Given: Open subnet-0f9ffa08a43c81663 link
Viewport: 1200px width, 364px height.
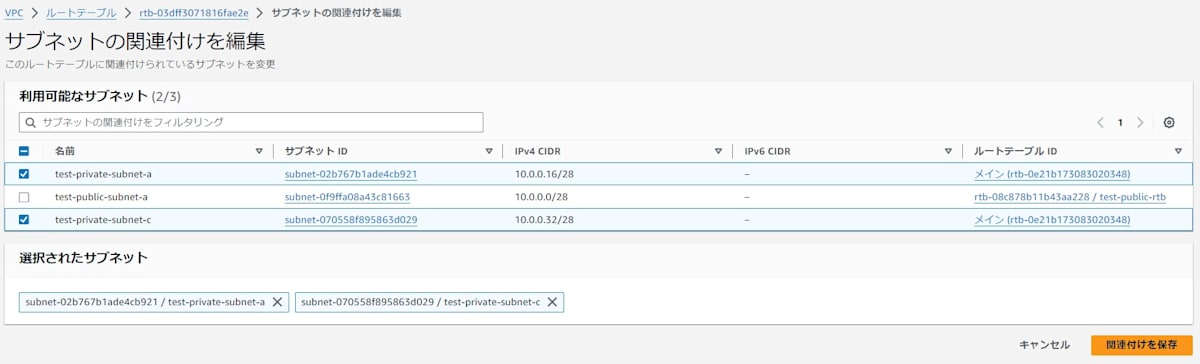Looking at the screenshot, I should (x=347, y=197).
